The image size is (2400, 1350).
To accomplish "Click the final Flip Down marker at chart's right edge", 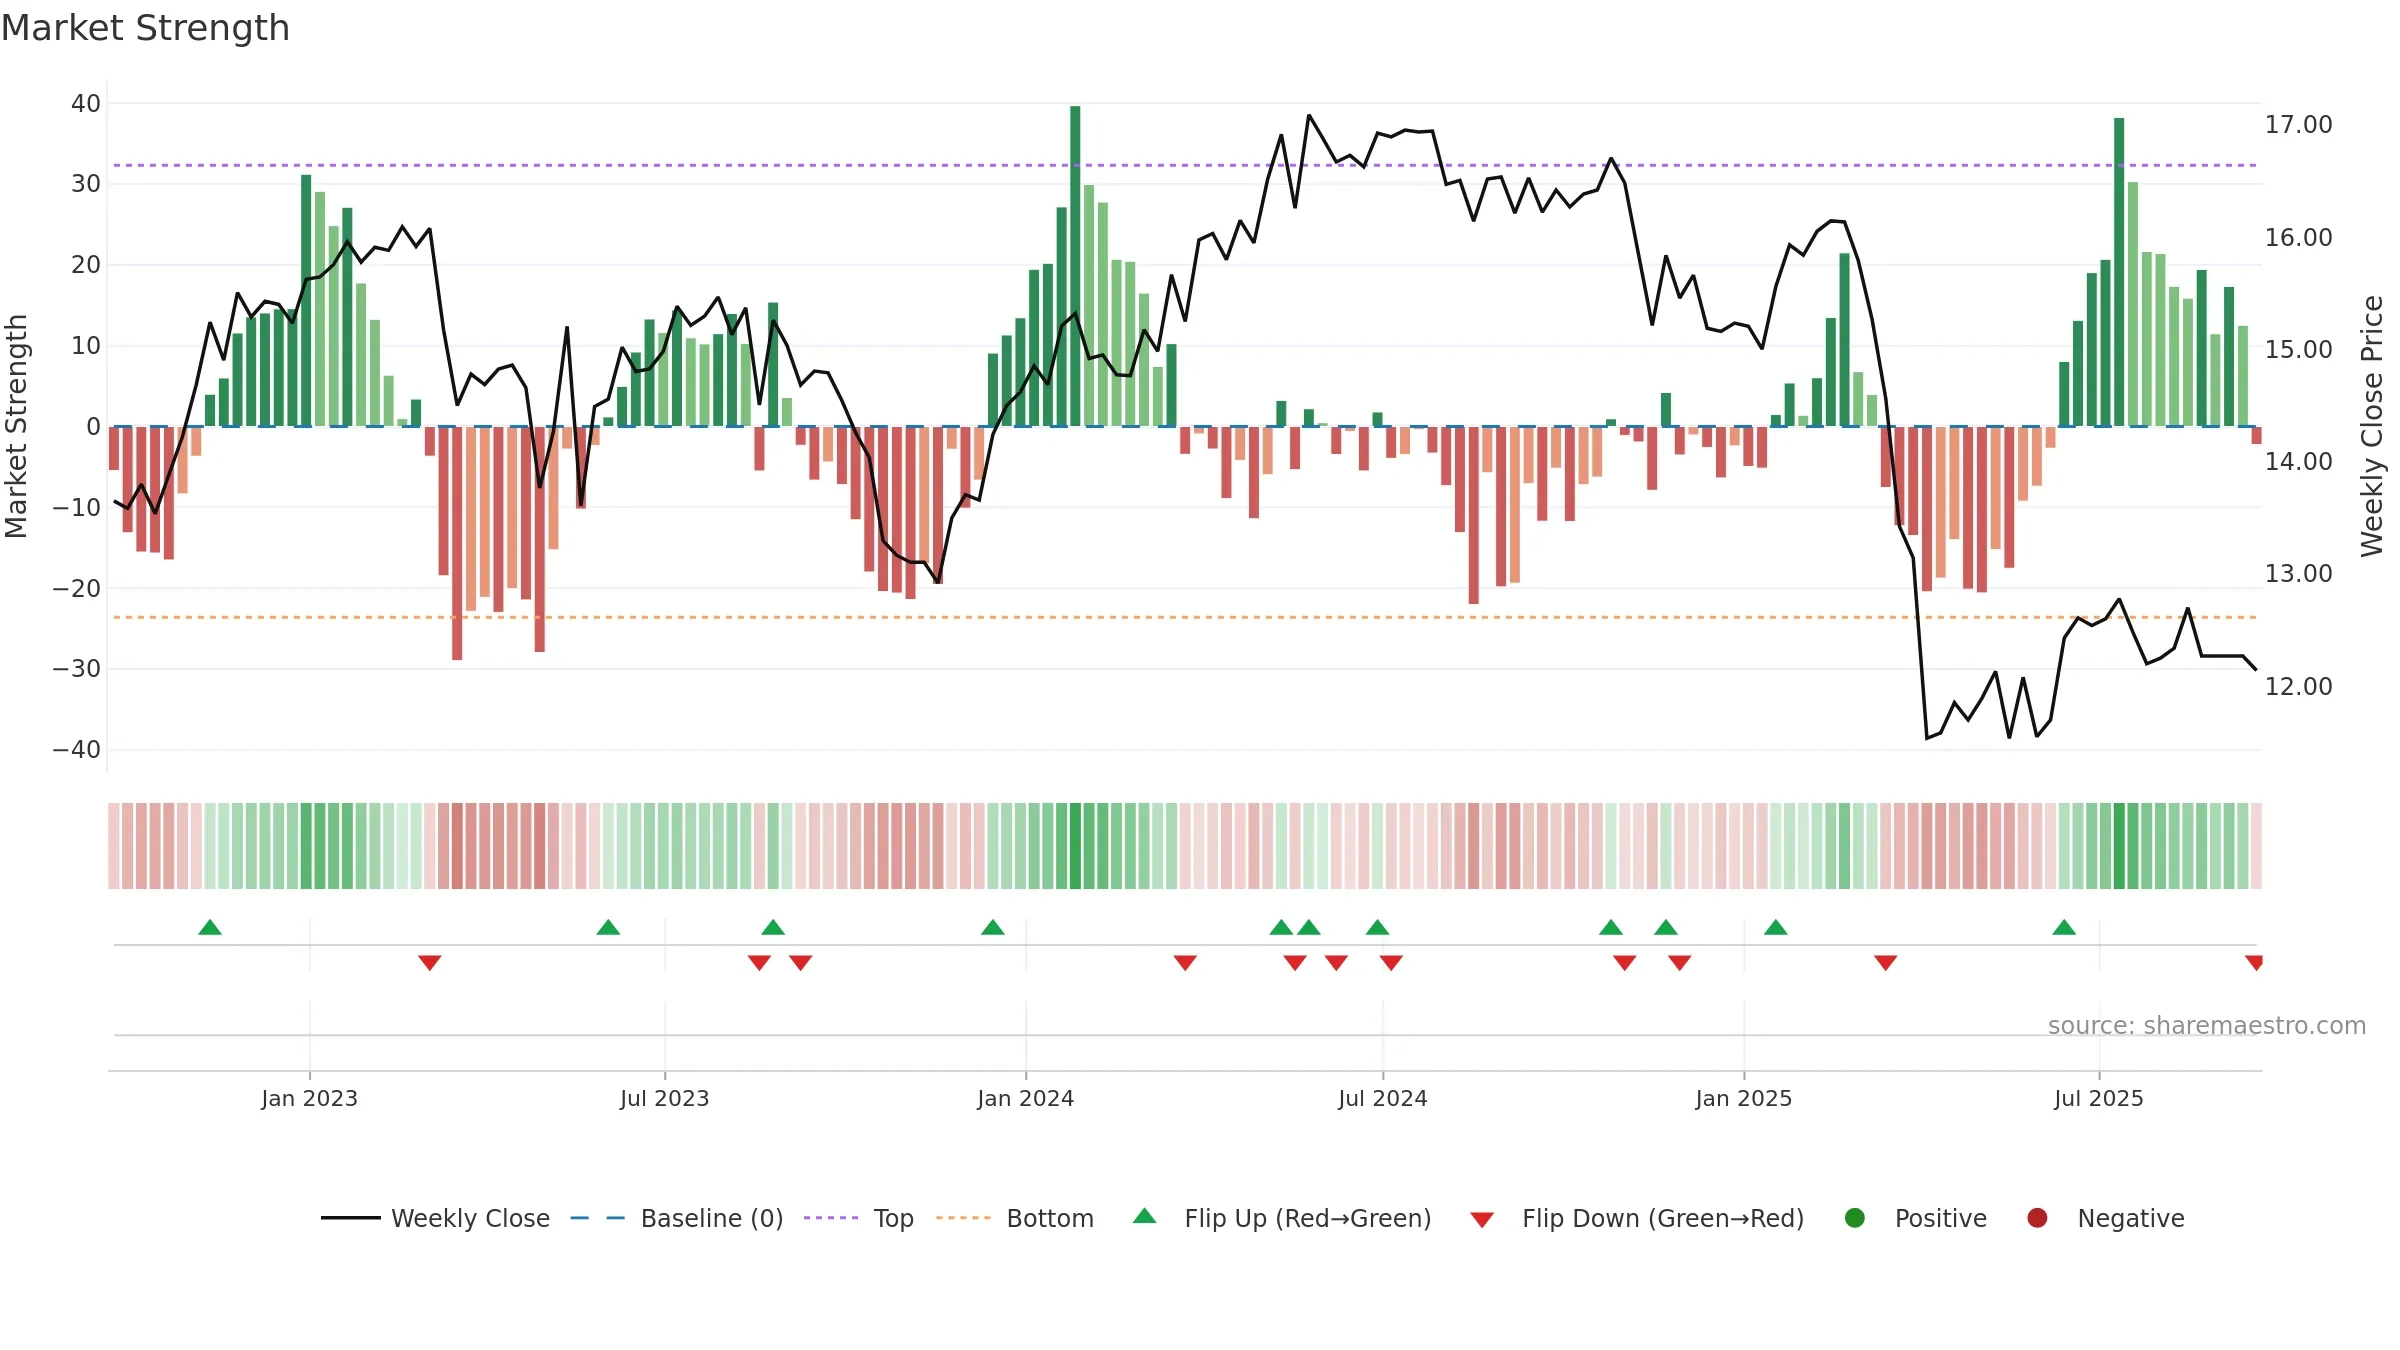I will [2254, 962].
